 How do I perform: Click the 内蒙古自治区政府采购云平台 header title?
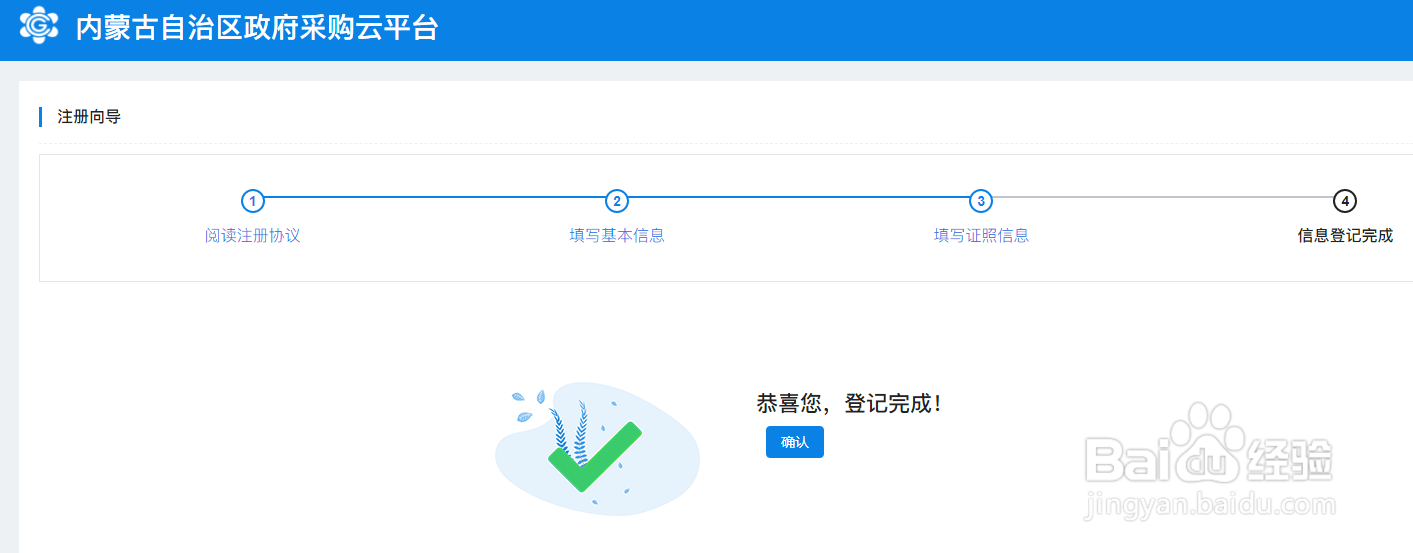coord(257,27)
